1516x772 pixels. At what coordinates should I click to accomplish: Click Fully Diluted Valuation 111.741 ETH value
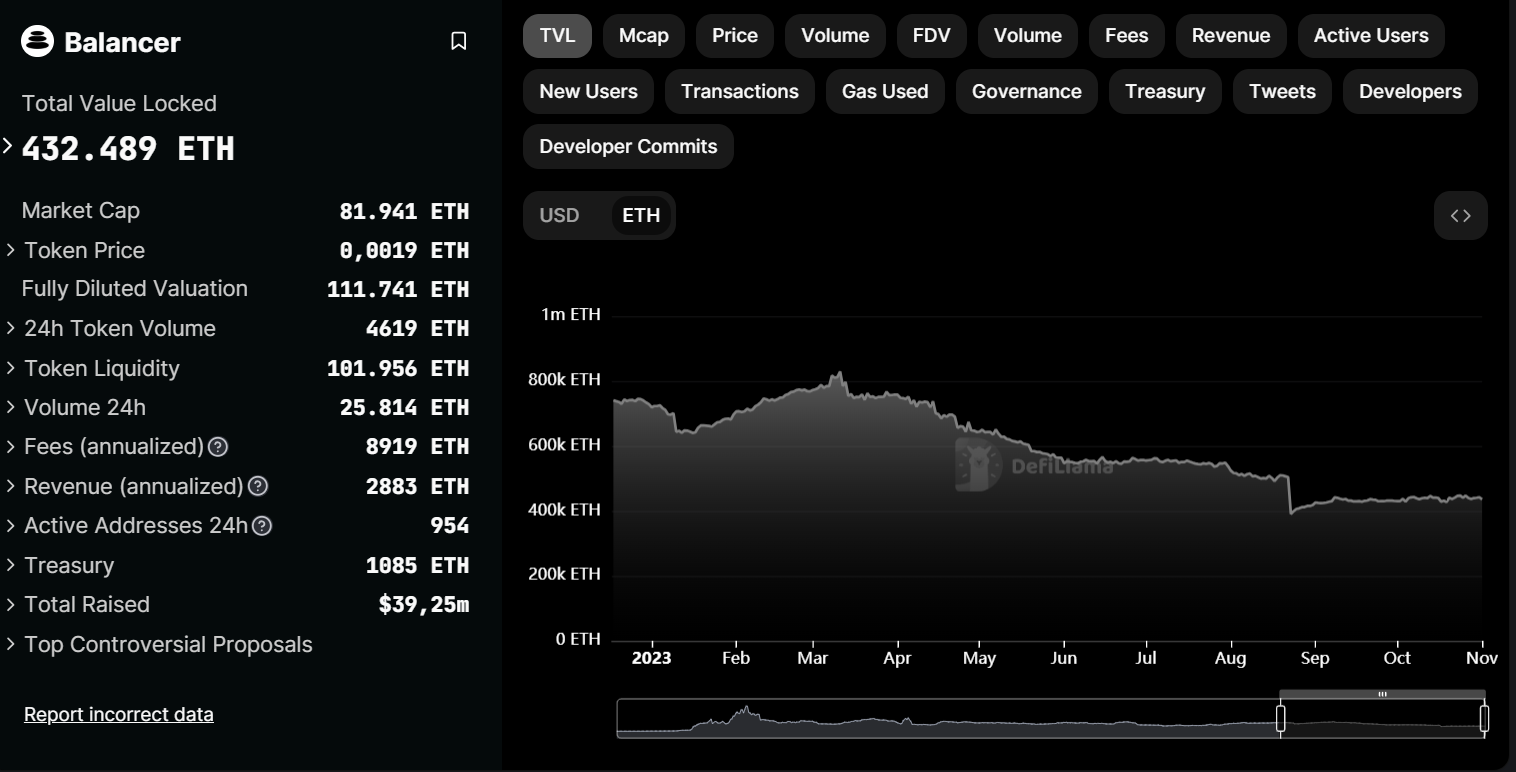[398, 290]
